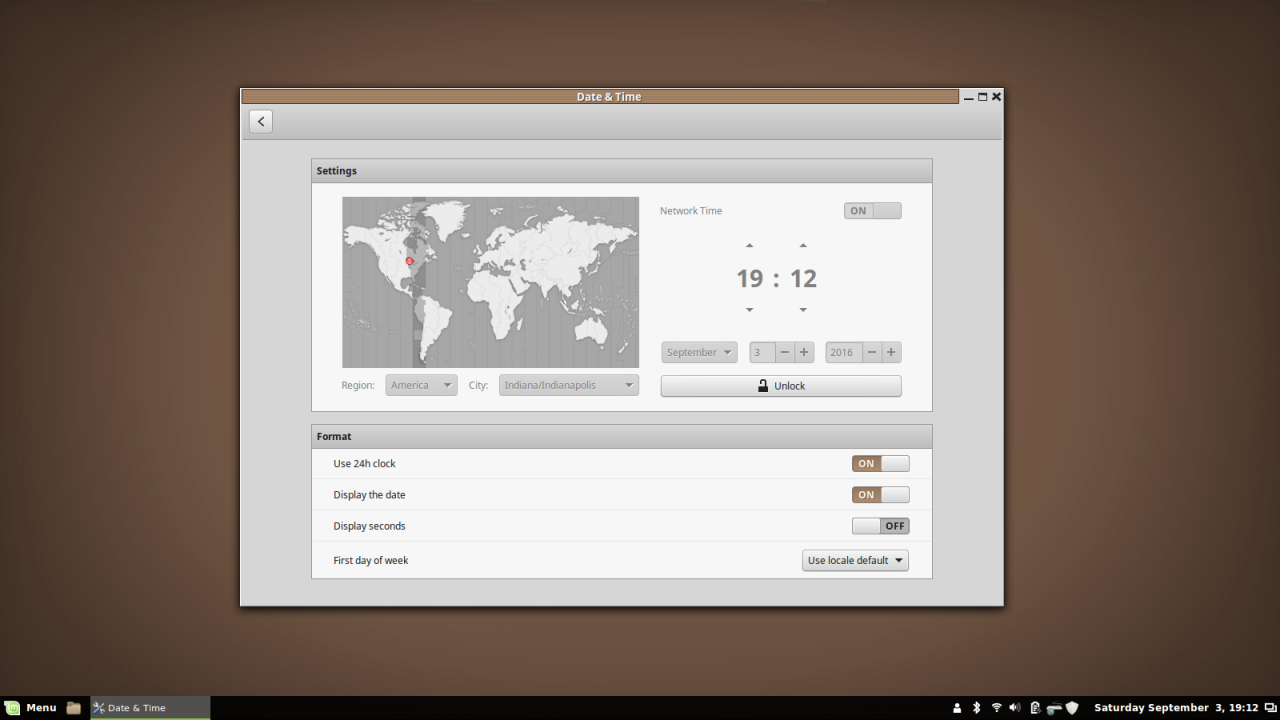1280x720 pixels.
Task: Close the Date & Time window
Action: pos(996,97)
